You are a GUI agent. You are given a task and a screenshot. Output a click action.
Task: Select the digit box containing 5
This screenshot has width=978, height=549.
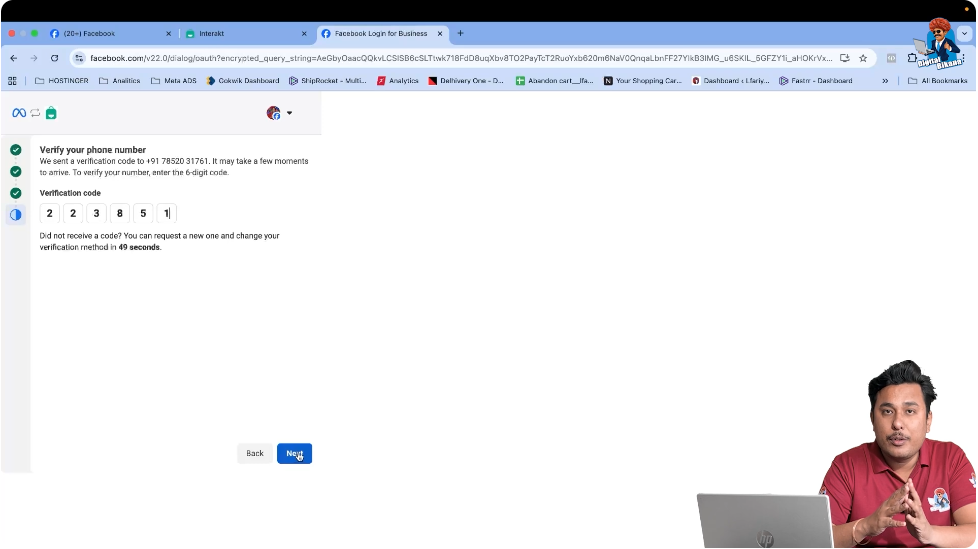(143, 213)
